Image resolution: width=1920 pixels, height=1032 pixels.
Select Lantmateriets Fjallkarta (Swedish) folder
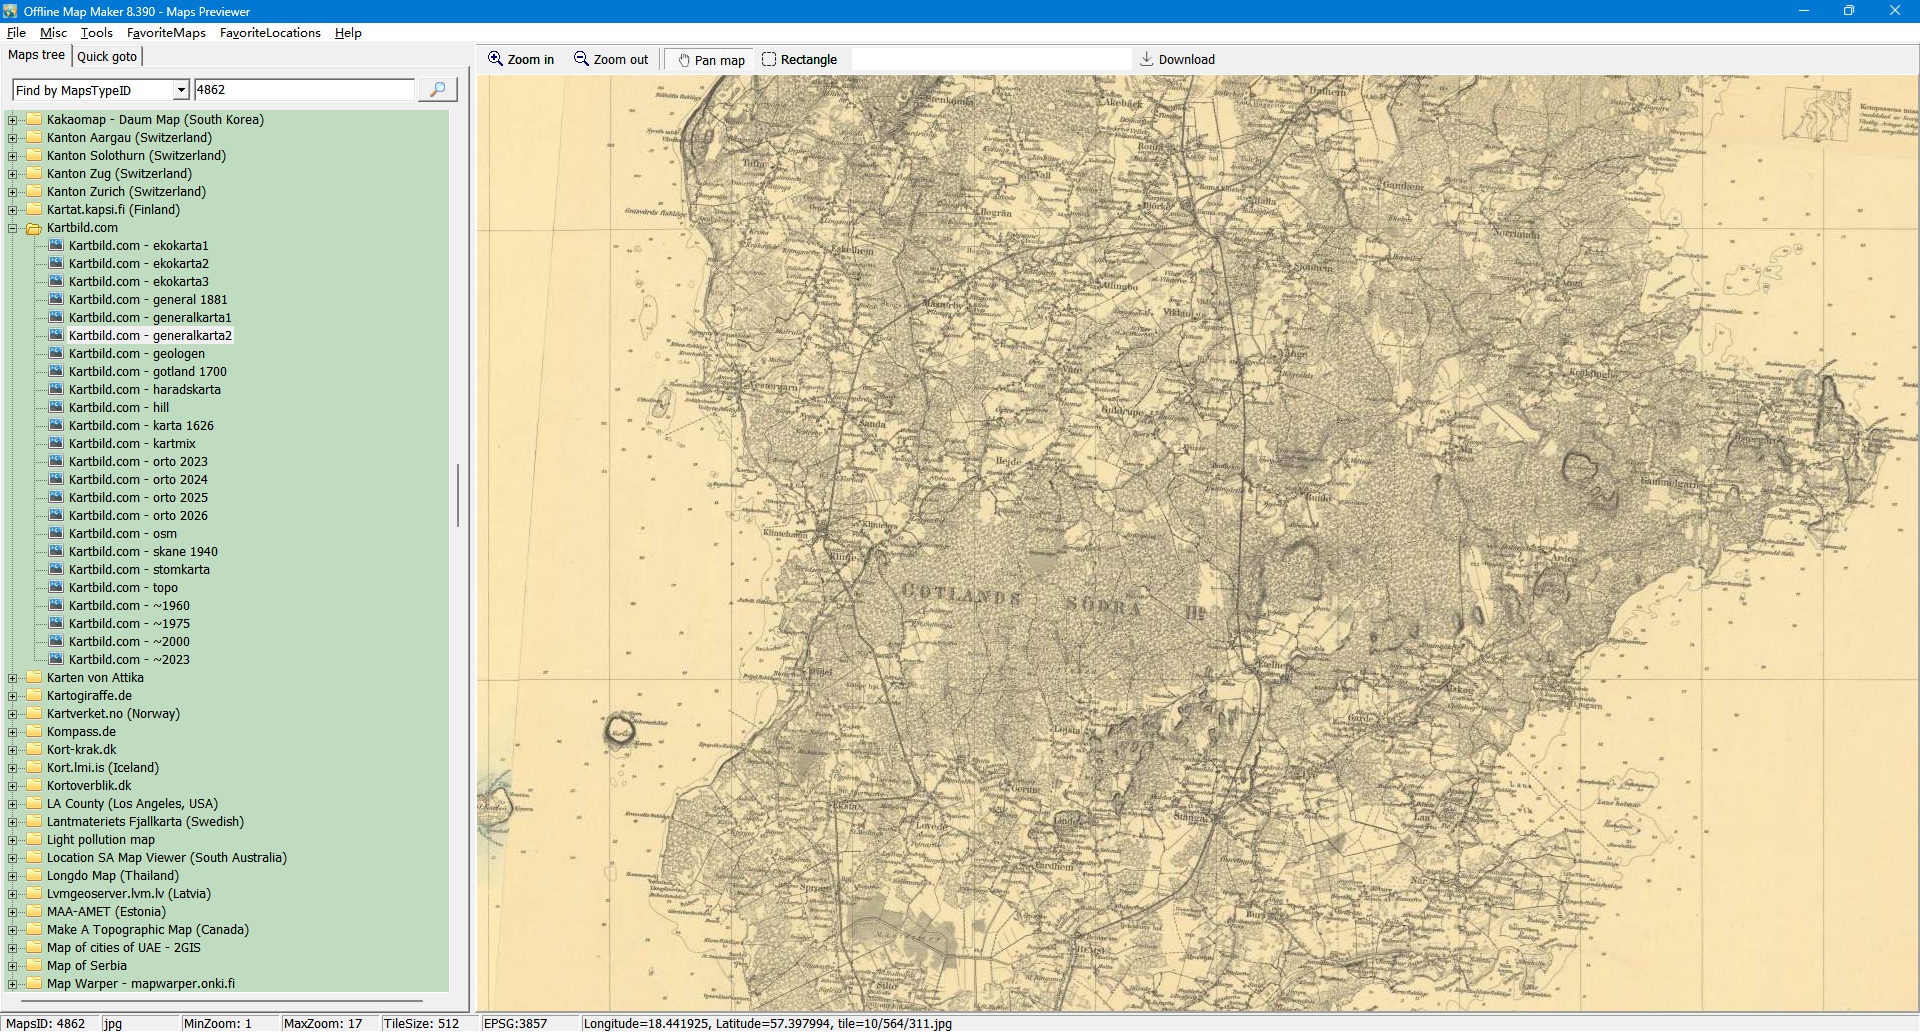tap(145, 822)
